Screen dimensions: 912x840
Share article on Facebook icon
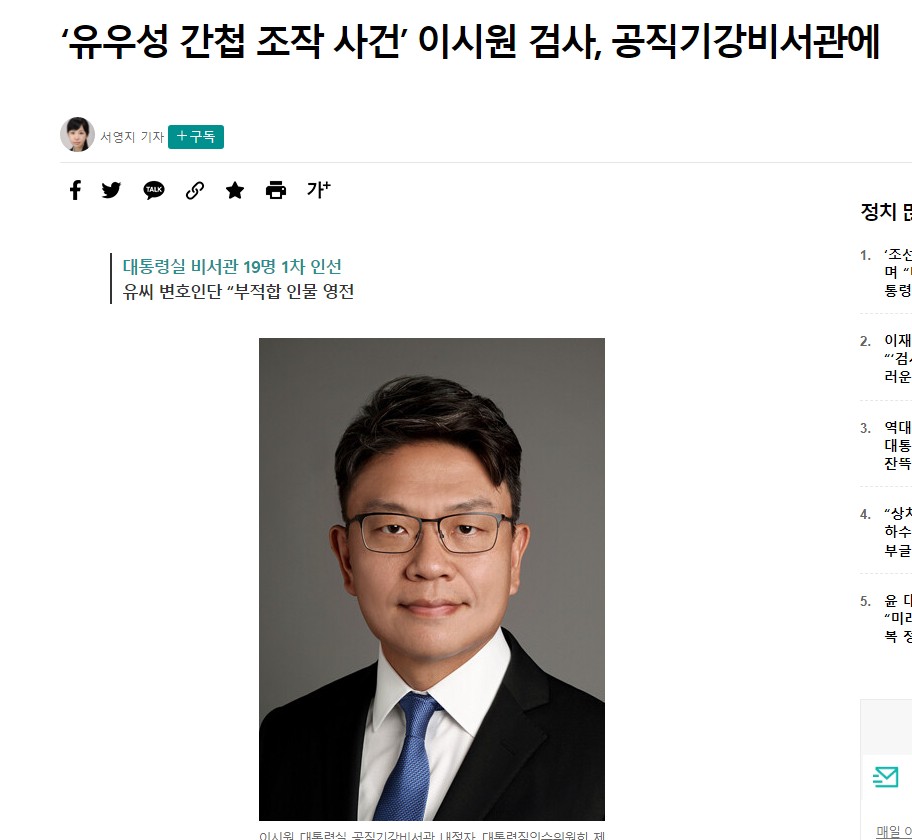point(75,190)
